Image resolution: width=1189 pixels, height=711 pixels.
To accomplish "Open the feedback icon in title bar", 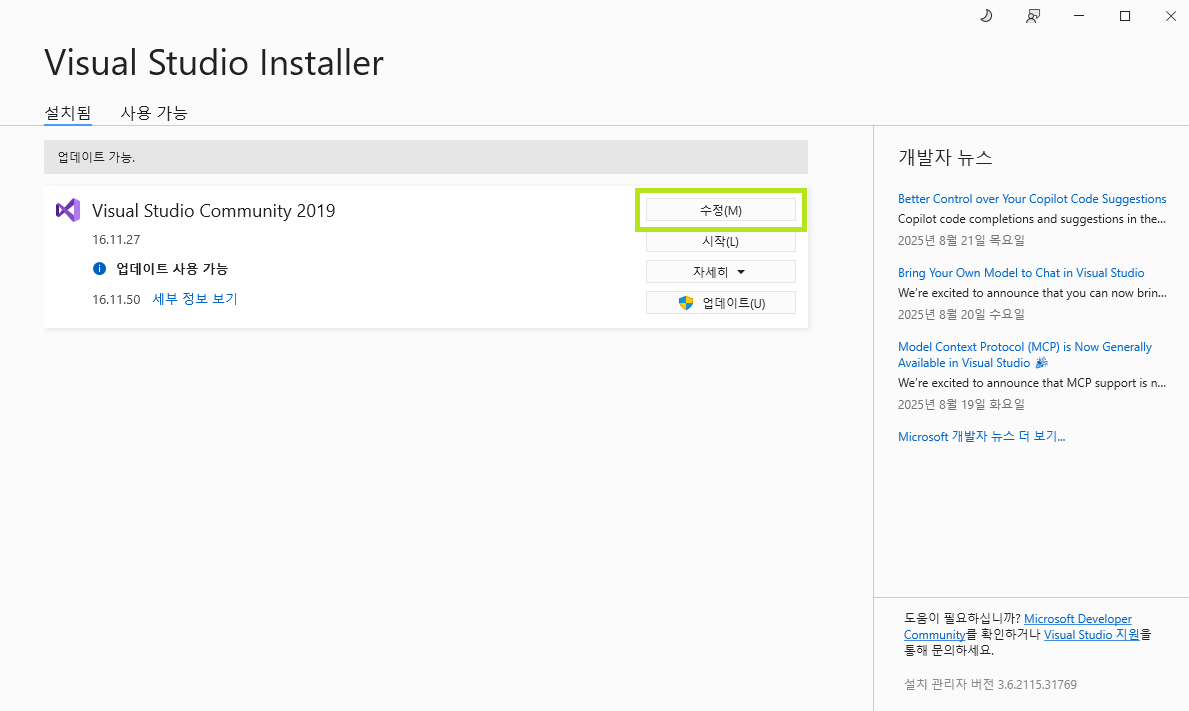I will point(1033,16).
